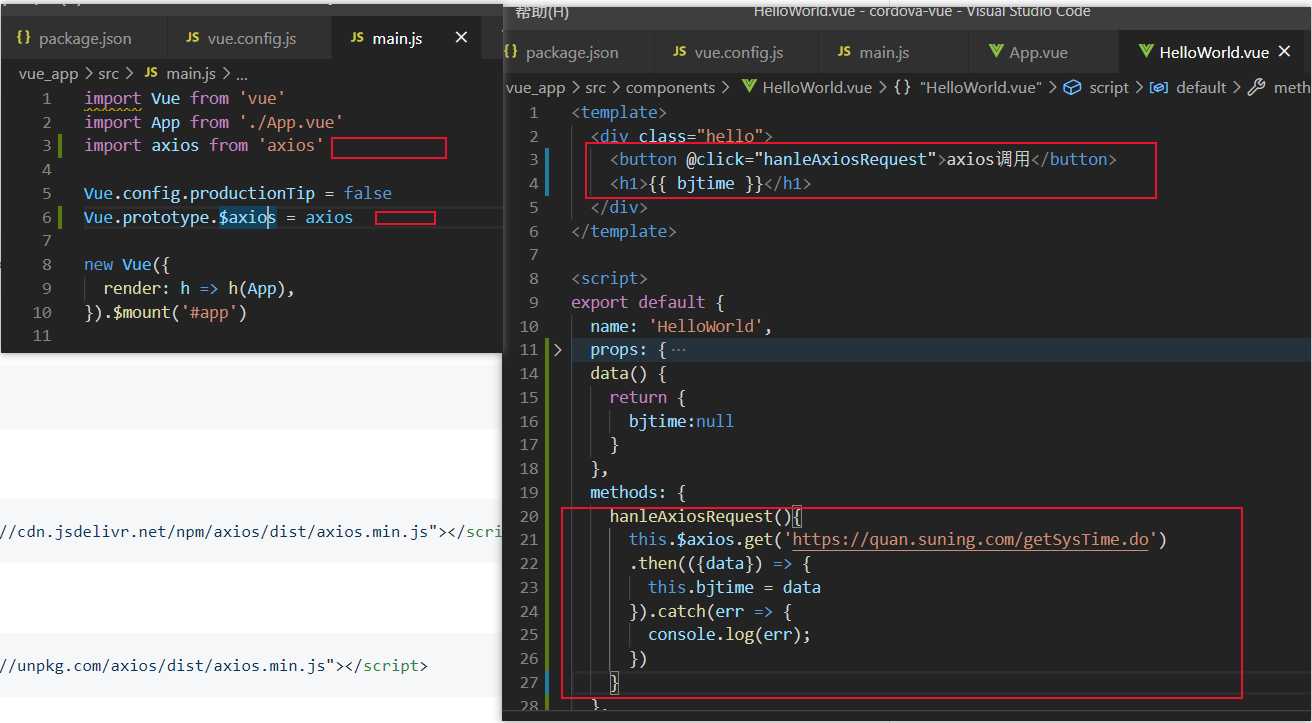Select the HelloWorld.vue tab
Image resolution: width=1312 pixels, height=723 pixels.
point(1214,52)
